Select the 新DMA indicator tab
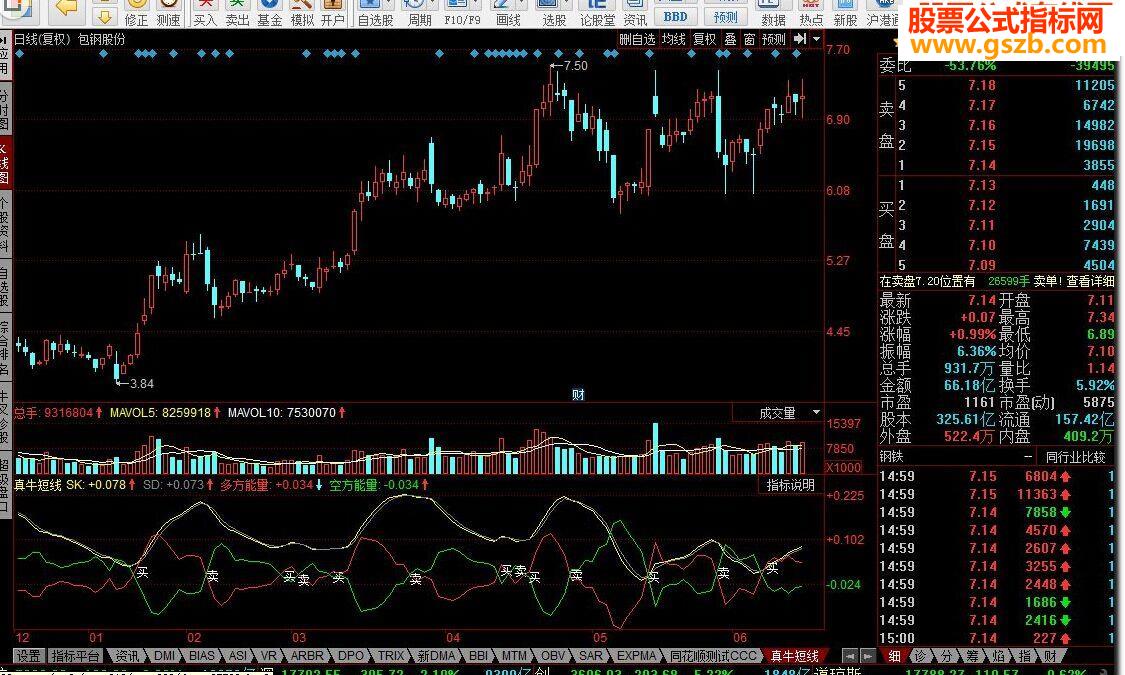1125x675 pixels. coord(436,656)
